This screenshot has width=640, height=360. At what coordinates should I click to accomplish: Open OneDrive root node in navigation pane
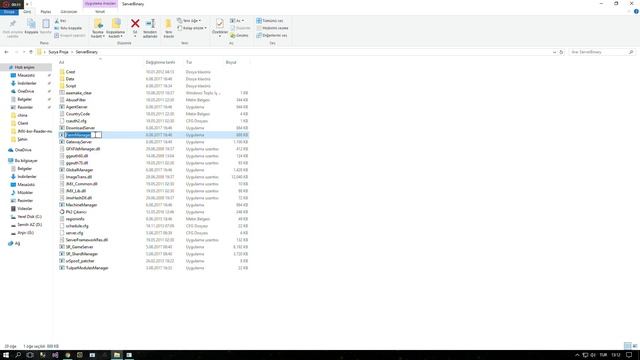tap(23, 150)
